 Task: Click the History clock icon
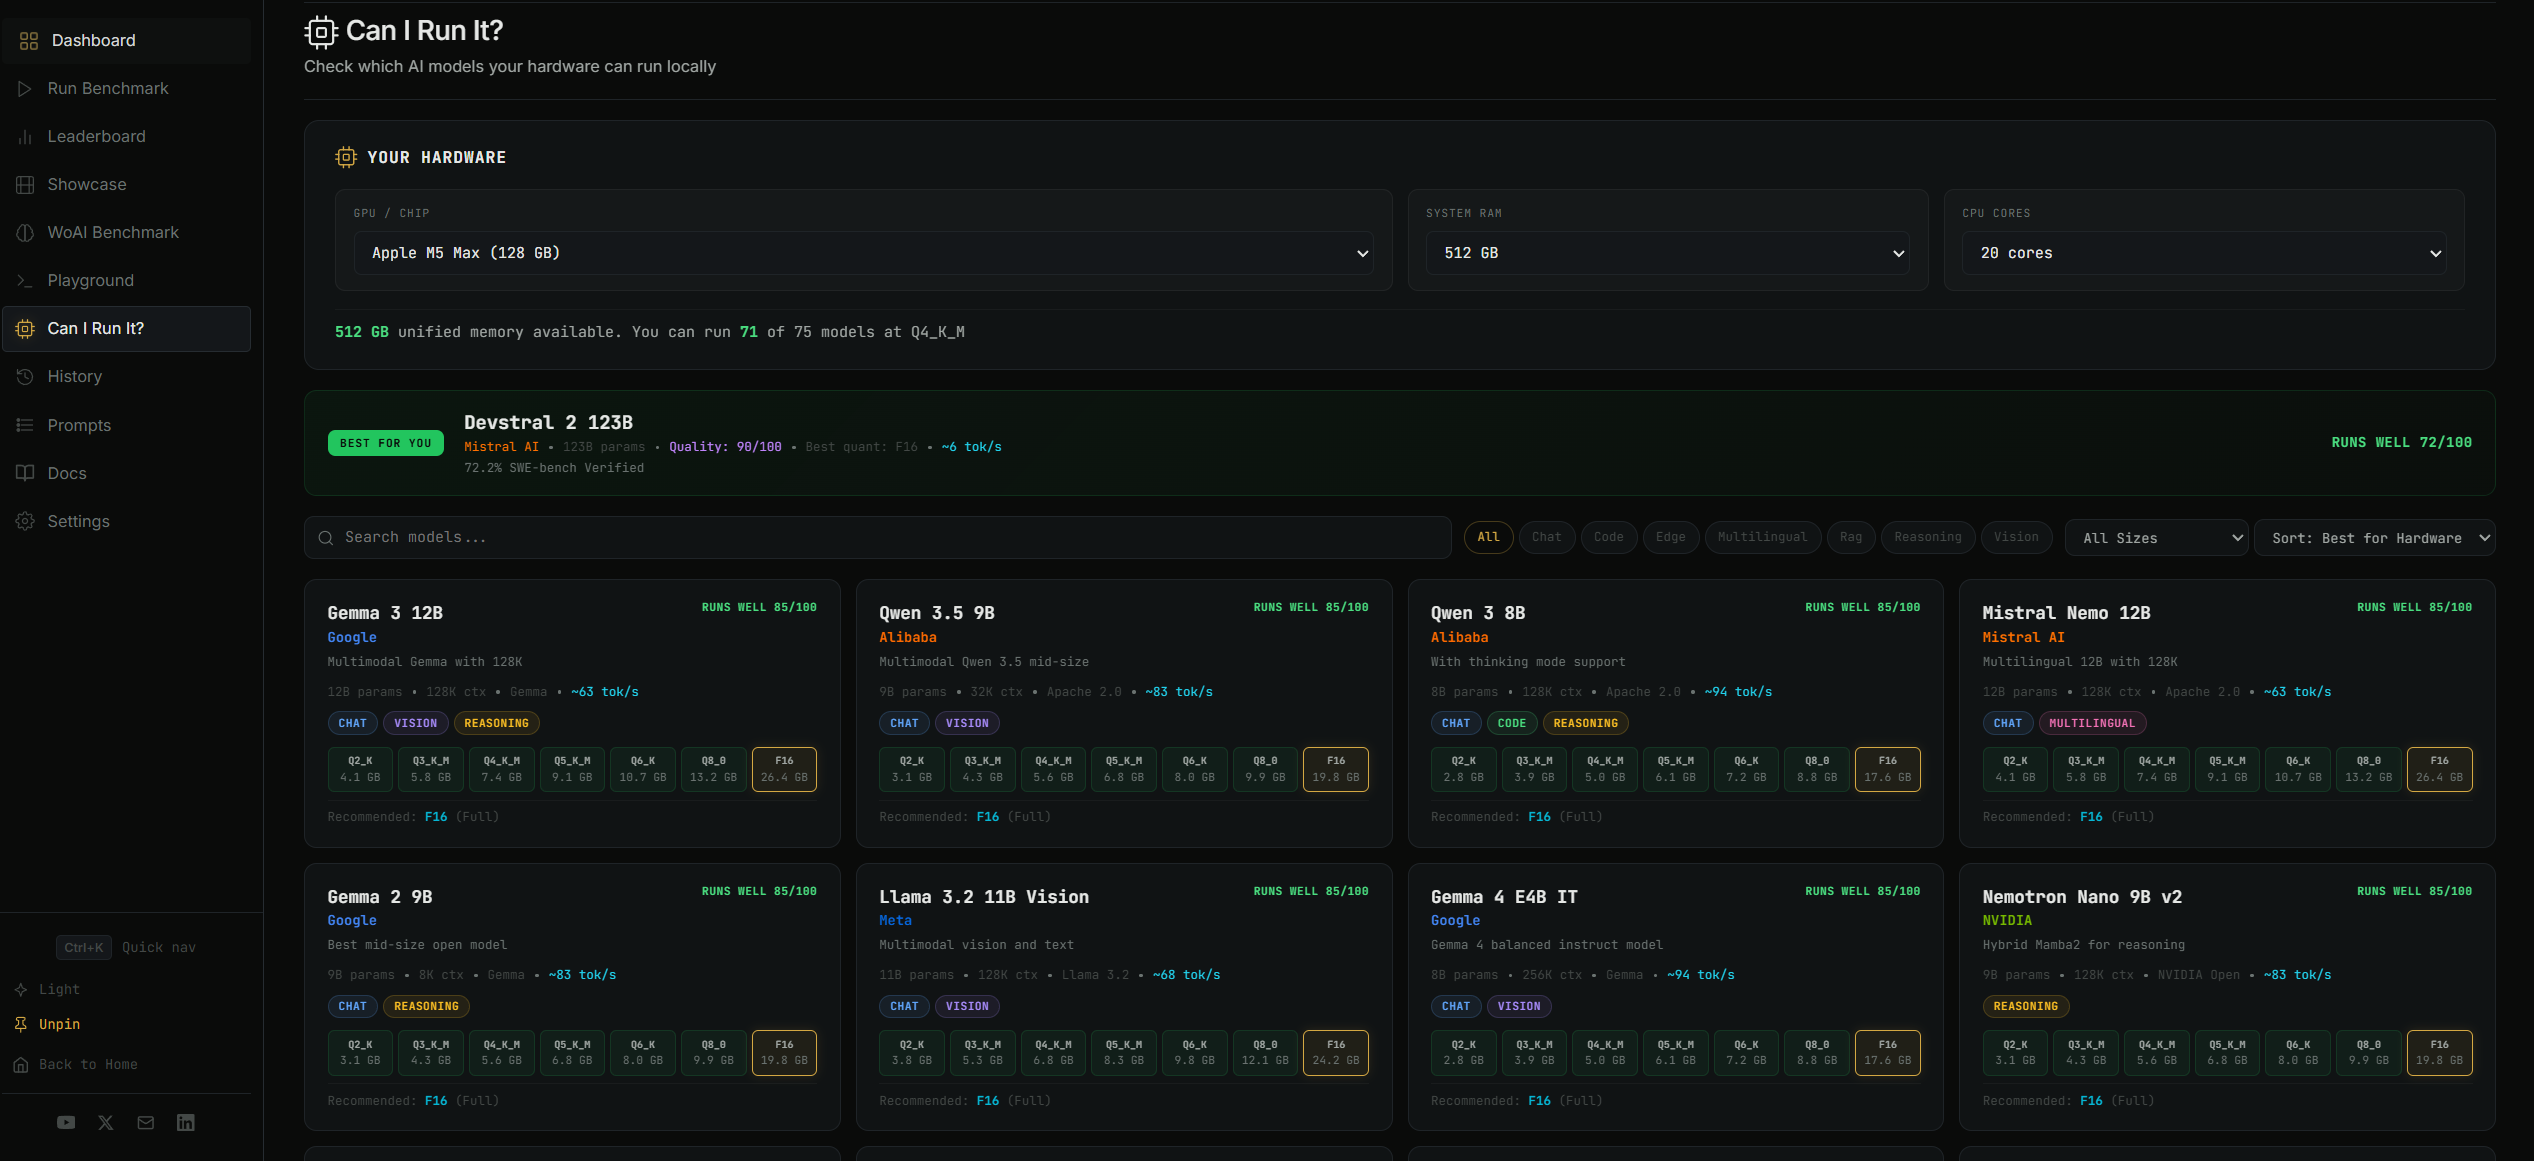click(25, 377)
